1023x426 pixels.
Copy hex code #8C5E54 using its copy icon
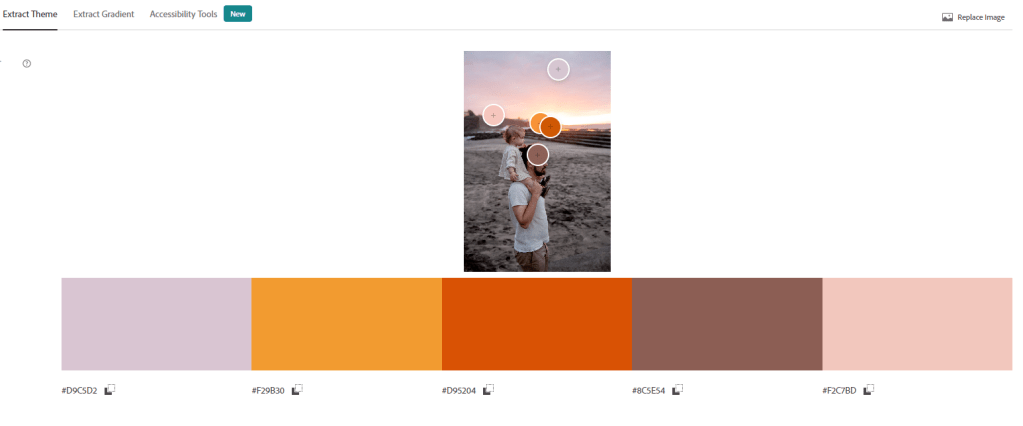coord(678,389)
